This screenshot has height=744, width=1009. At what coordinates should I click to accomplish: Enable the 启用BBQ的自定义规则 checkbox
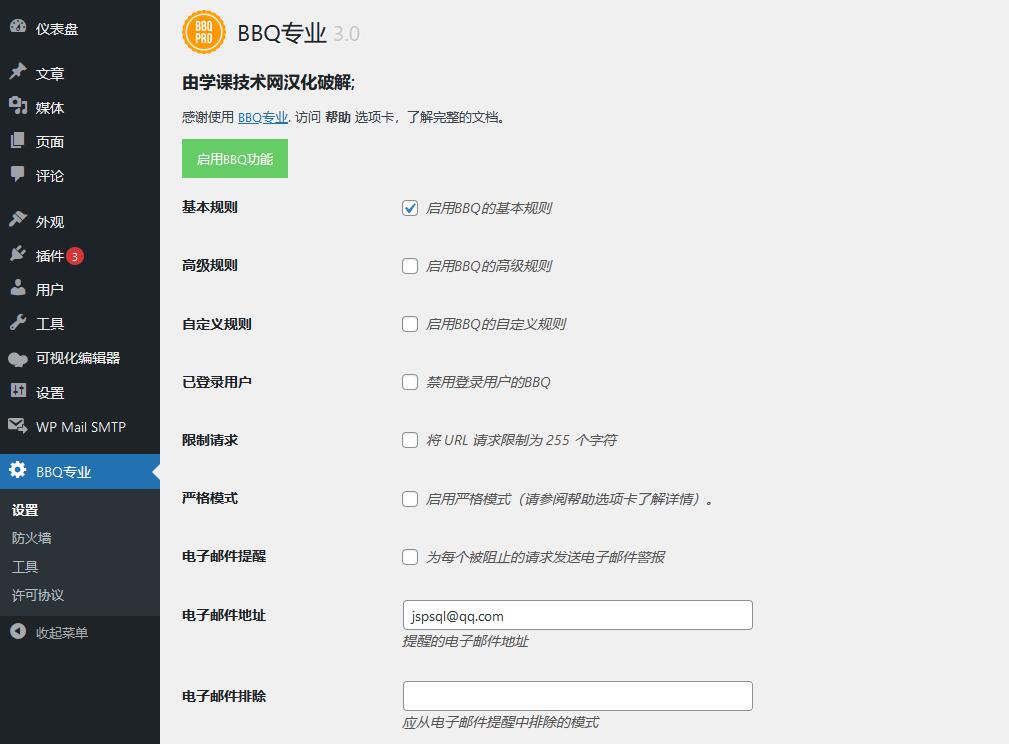point(410,324)
